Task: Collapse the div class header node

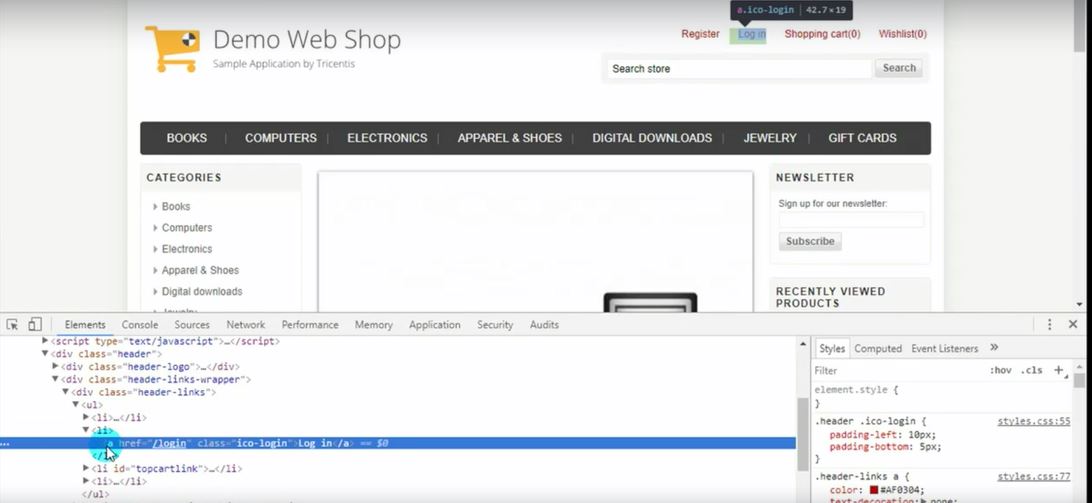Action: (45, 354)
